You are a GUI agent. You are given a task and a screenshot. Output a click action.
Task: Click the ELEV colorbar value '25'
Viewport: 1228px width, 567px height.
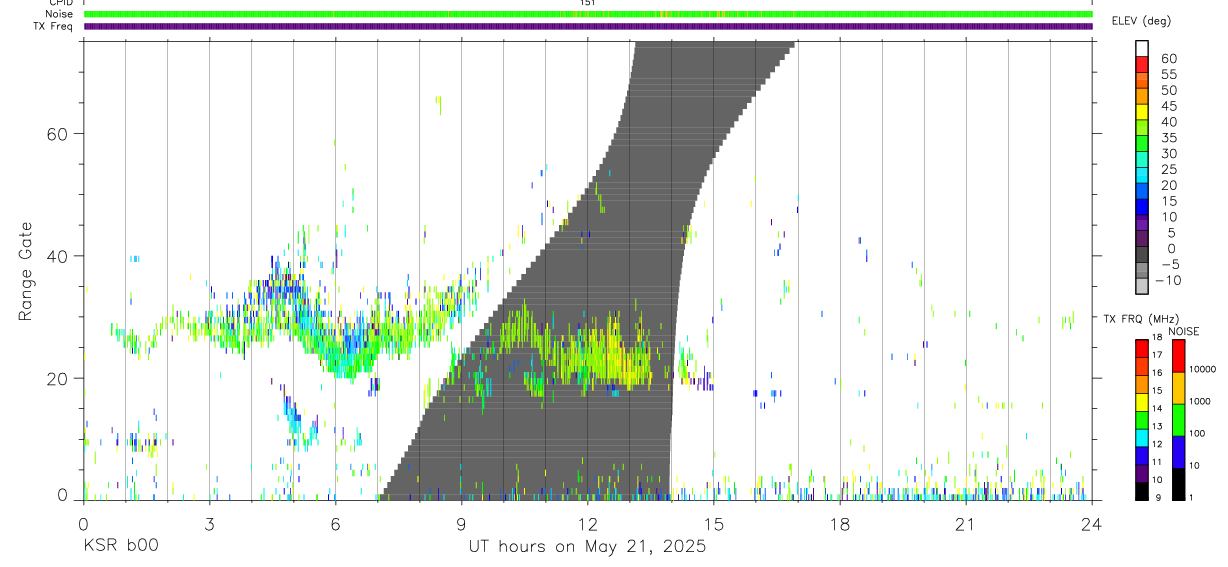point(1168,170)
